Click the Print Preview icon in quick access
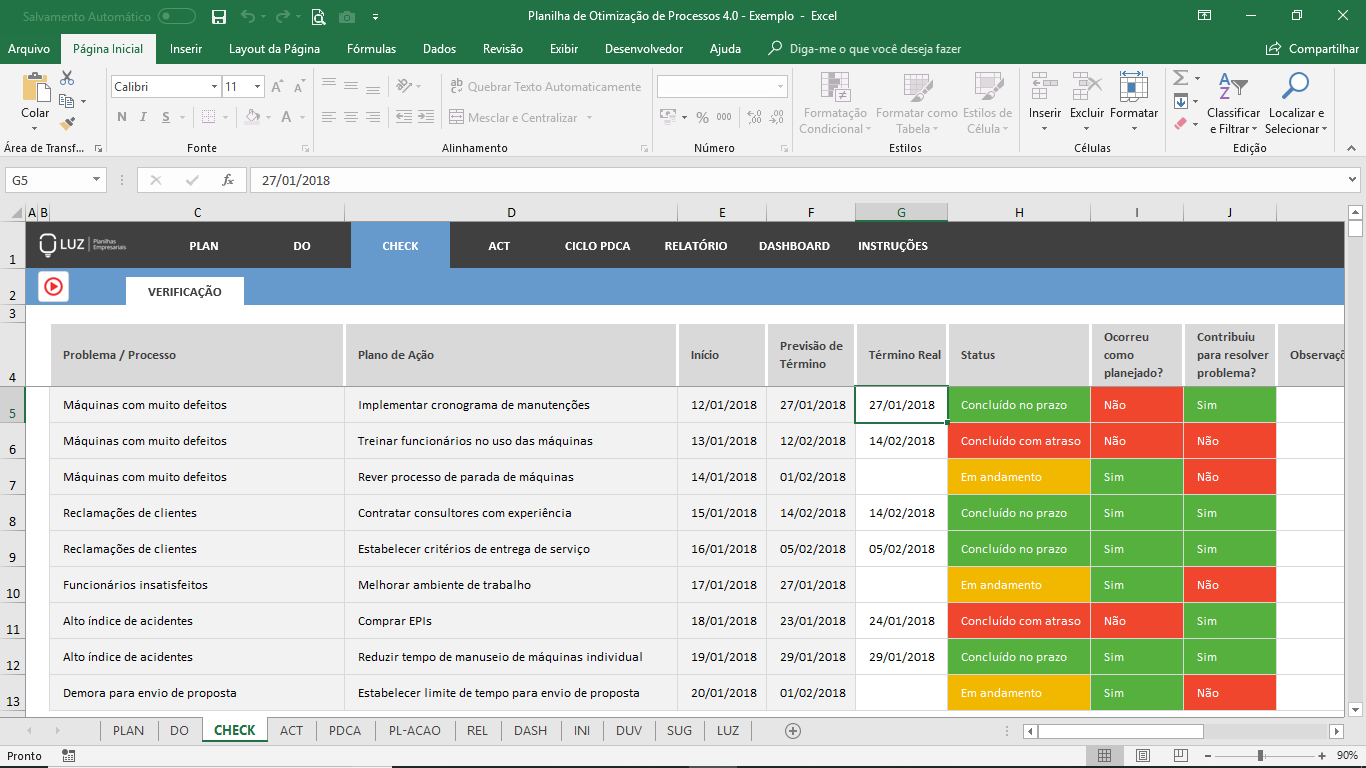This screenshot has height=768, width=1366. point(318,16)
